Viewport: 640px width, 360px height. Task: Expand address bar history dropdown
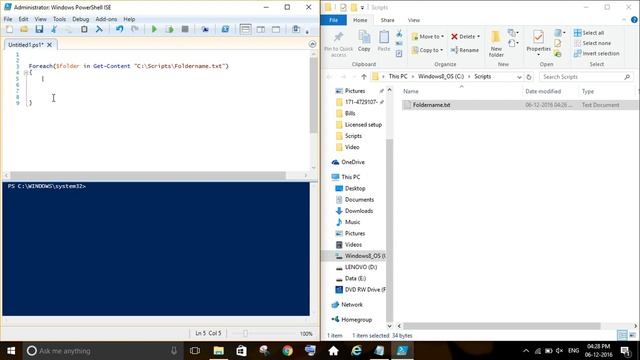tap(519, 77)
